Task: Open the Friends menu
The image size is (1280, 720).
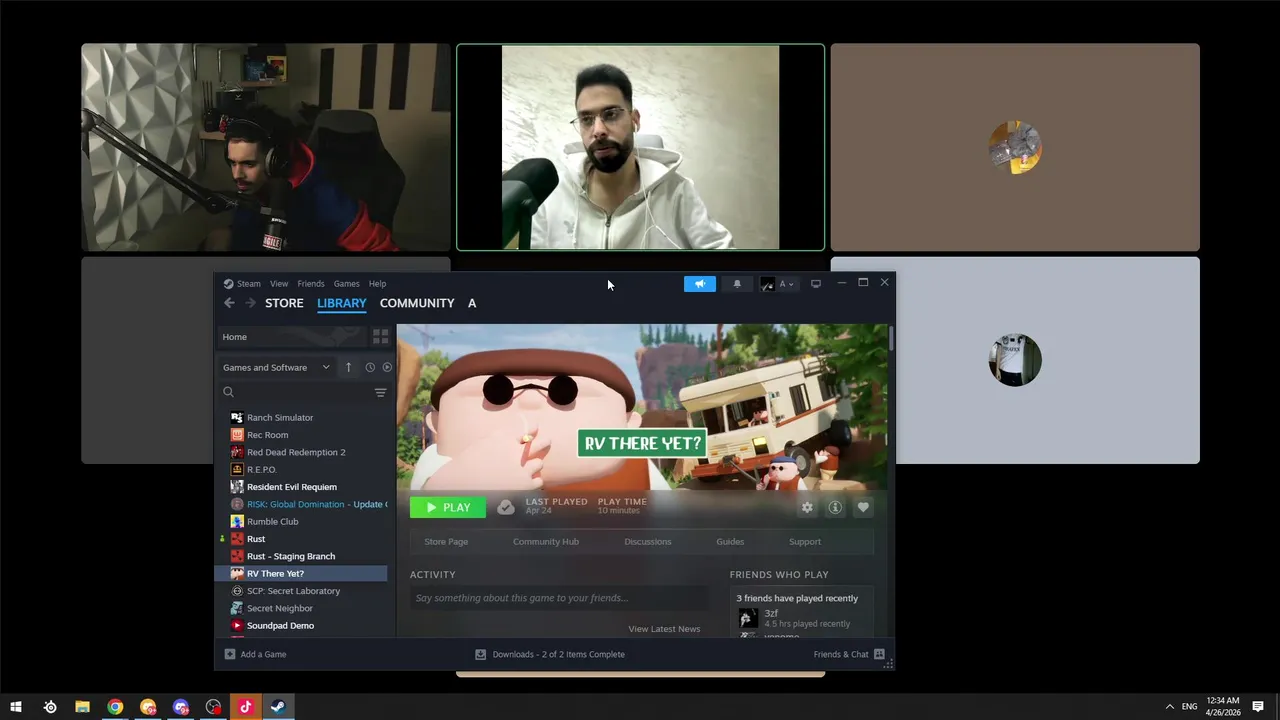Action: pyautogui.click(x=311, y=284)
